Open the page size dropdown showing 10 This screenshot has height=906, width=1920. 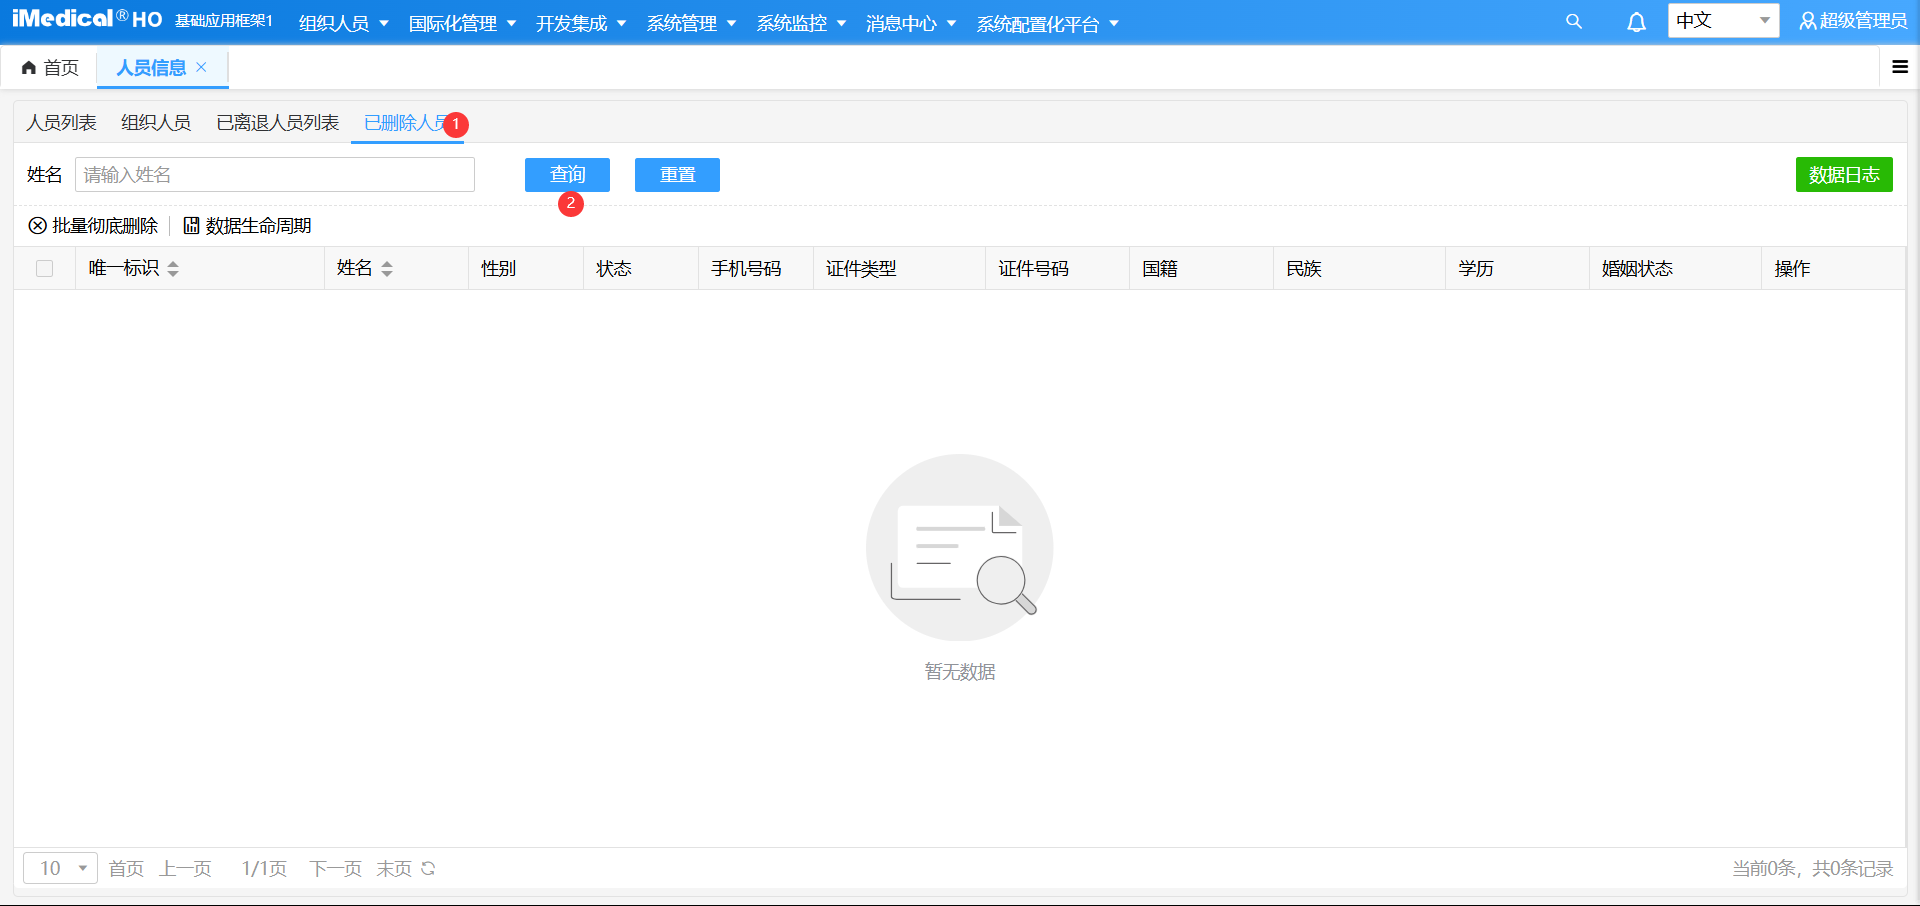pos(60,869)
